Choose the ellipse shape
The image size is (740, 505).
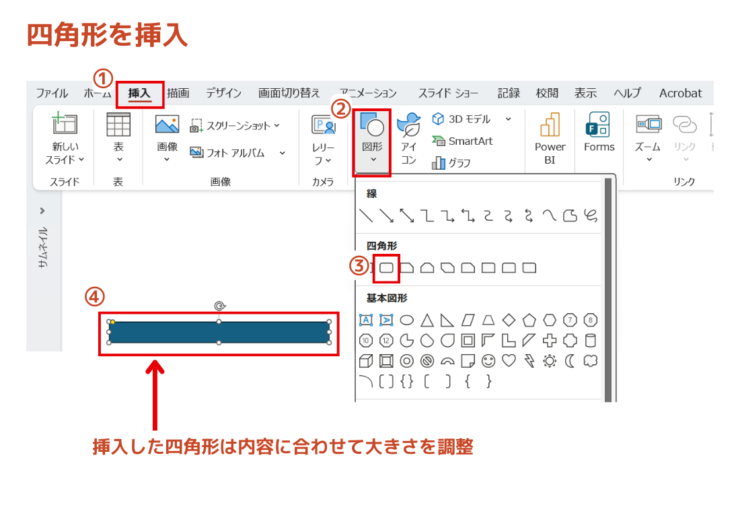(406, 320)
